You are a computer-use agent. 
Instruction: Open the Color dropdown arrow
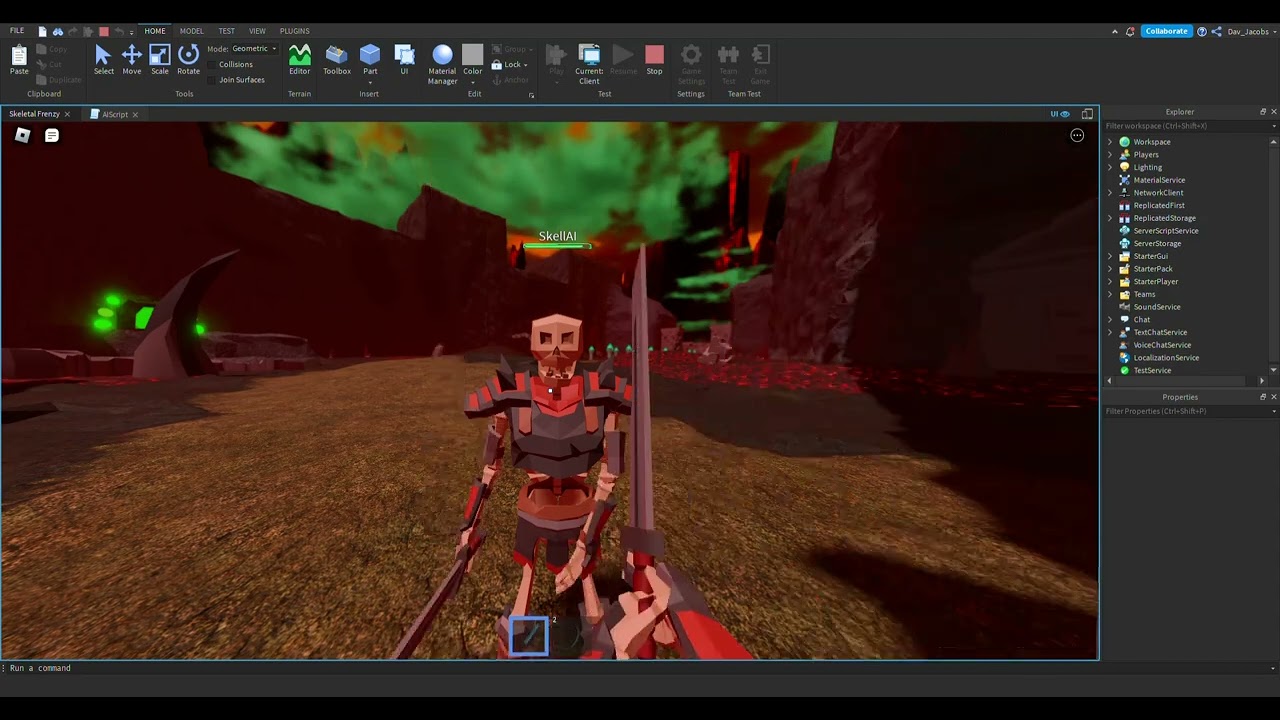[x=473, y=82]
